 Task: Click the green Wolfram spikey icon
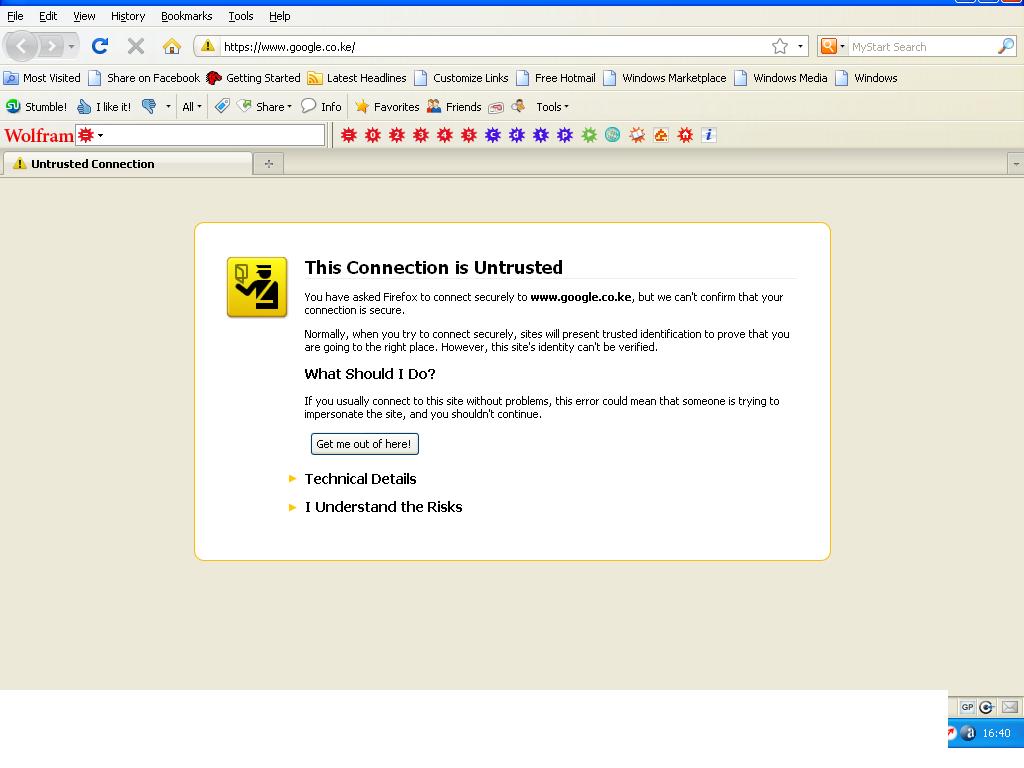click(589, 135)
